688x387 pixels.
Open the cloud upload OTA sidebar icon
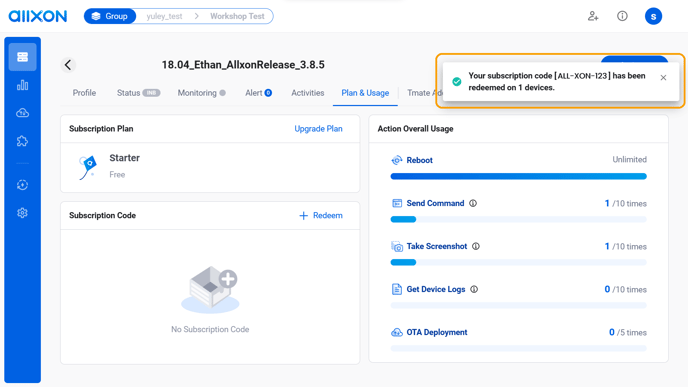(22, 113)
